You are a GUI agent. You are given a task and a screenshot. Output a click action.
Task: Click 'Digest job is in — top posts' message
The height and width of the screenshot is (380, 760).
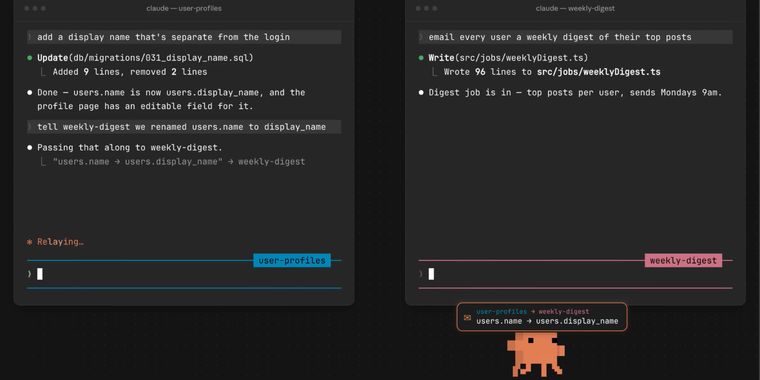575,93
